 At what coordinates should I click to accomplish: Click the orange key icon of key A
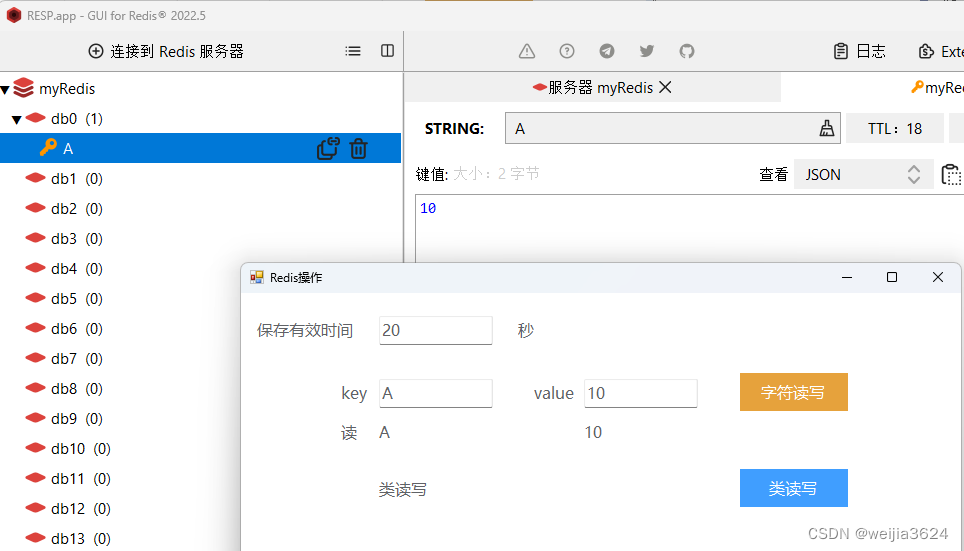click(x=48, y=148)
